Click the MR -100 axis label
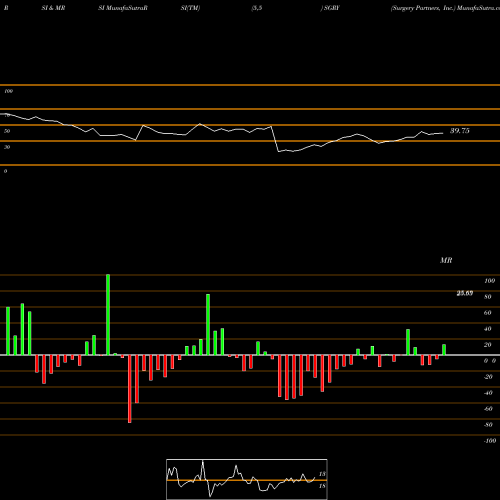 489,441
